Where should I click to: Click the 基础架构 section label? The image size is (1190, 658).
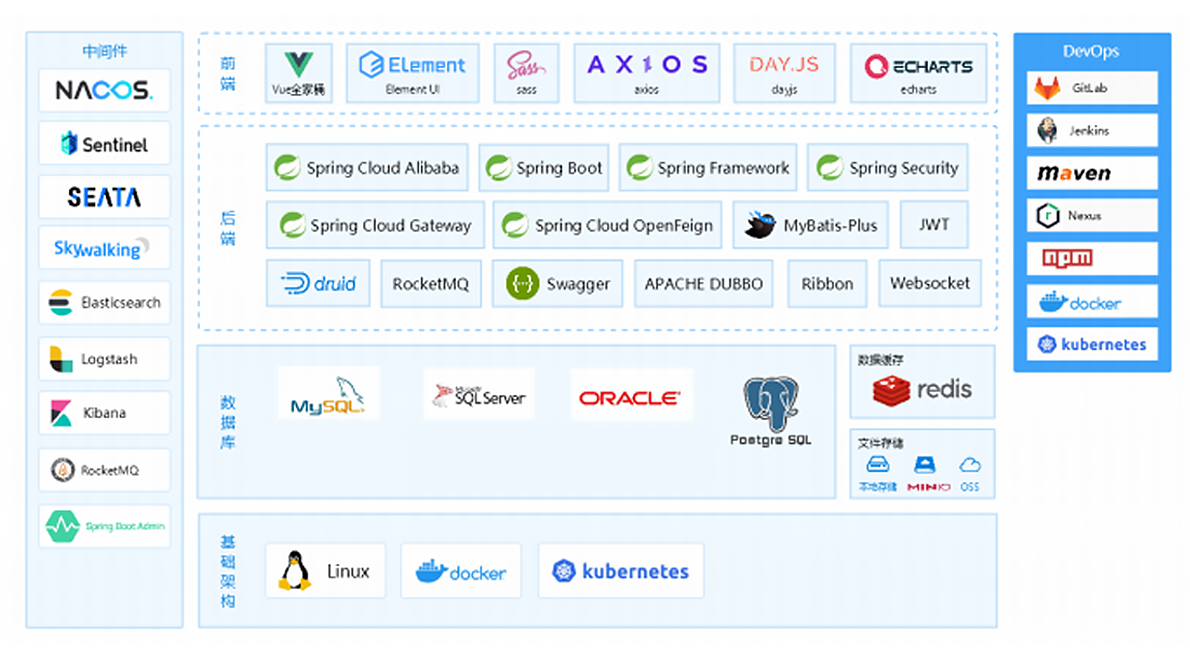tap(228, 571)
